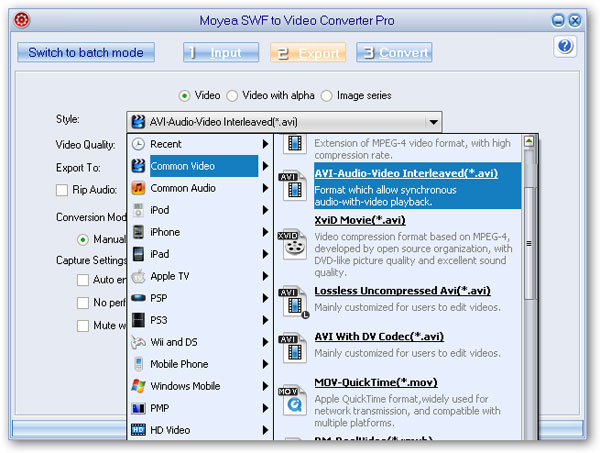Select the Manual conversion mode radio button
Screen dimensions: 600x453
pos(83,240)
